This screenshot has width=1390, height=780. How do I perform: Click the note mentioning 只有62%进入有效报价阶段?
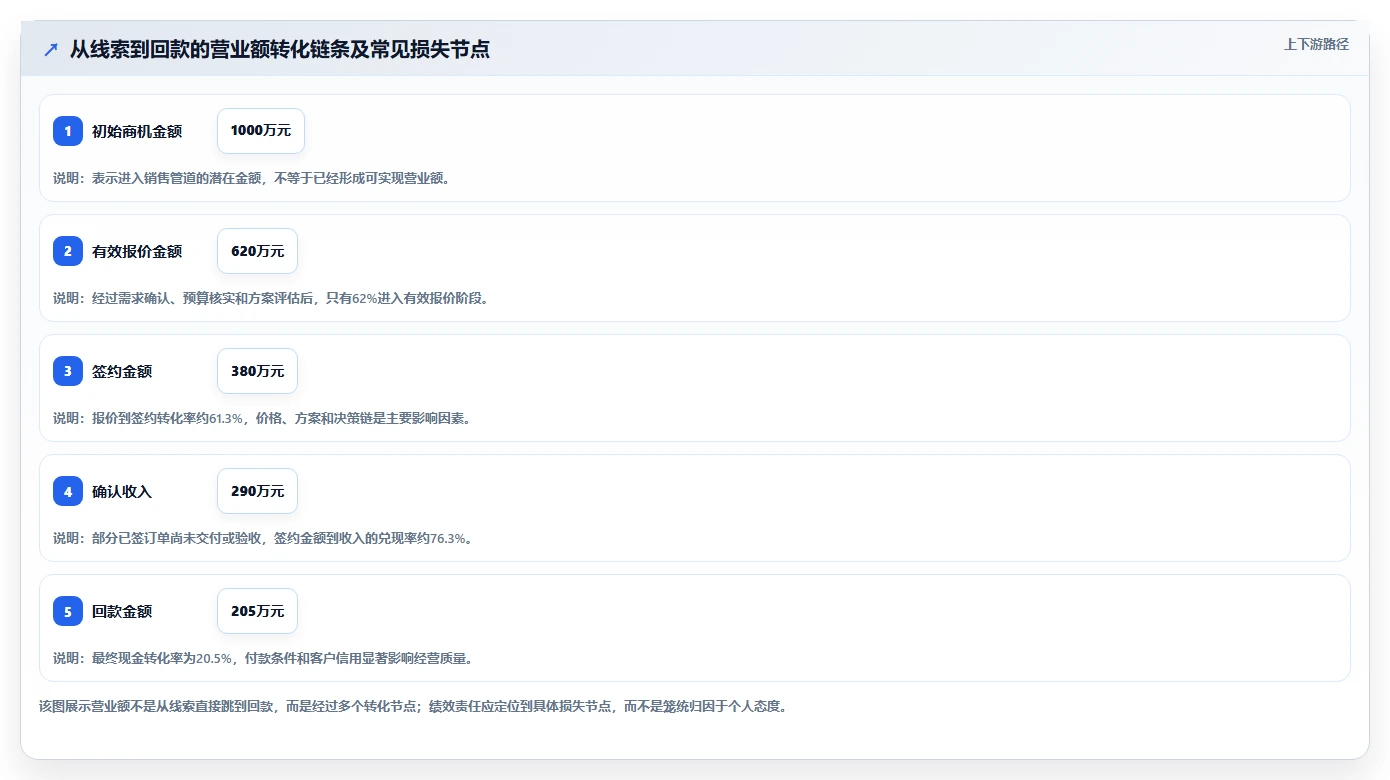[272, 298]
